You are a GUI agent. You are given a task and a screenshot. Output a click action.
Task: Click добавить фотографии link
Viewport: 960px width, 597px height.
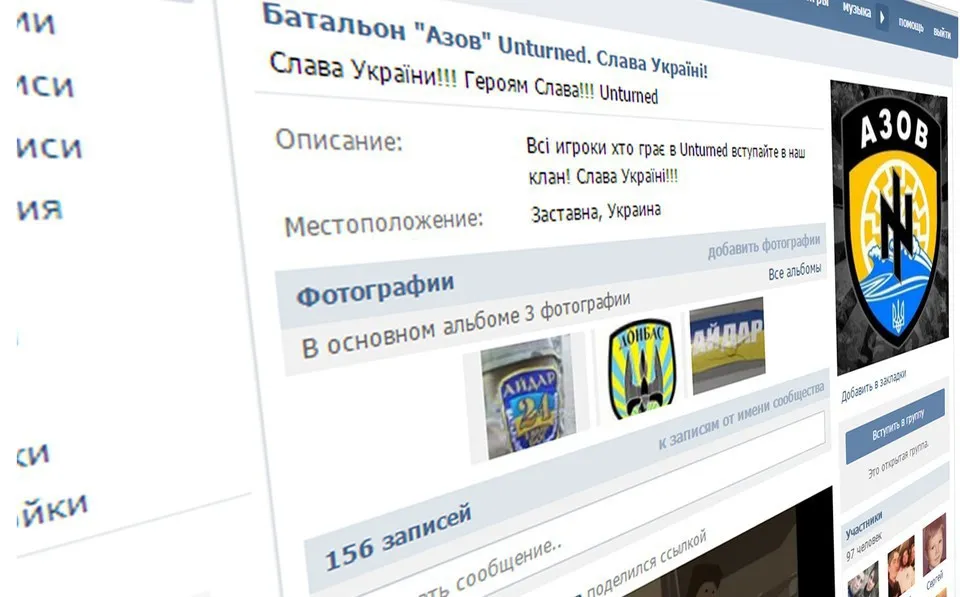(763, 246)
